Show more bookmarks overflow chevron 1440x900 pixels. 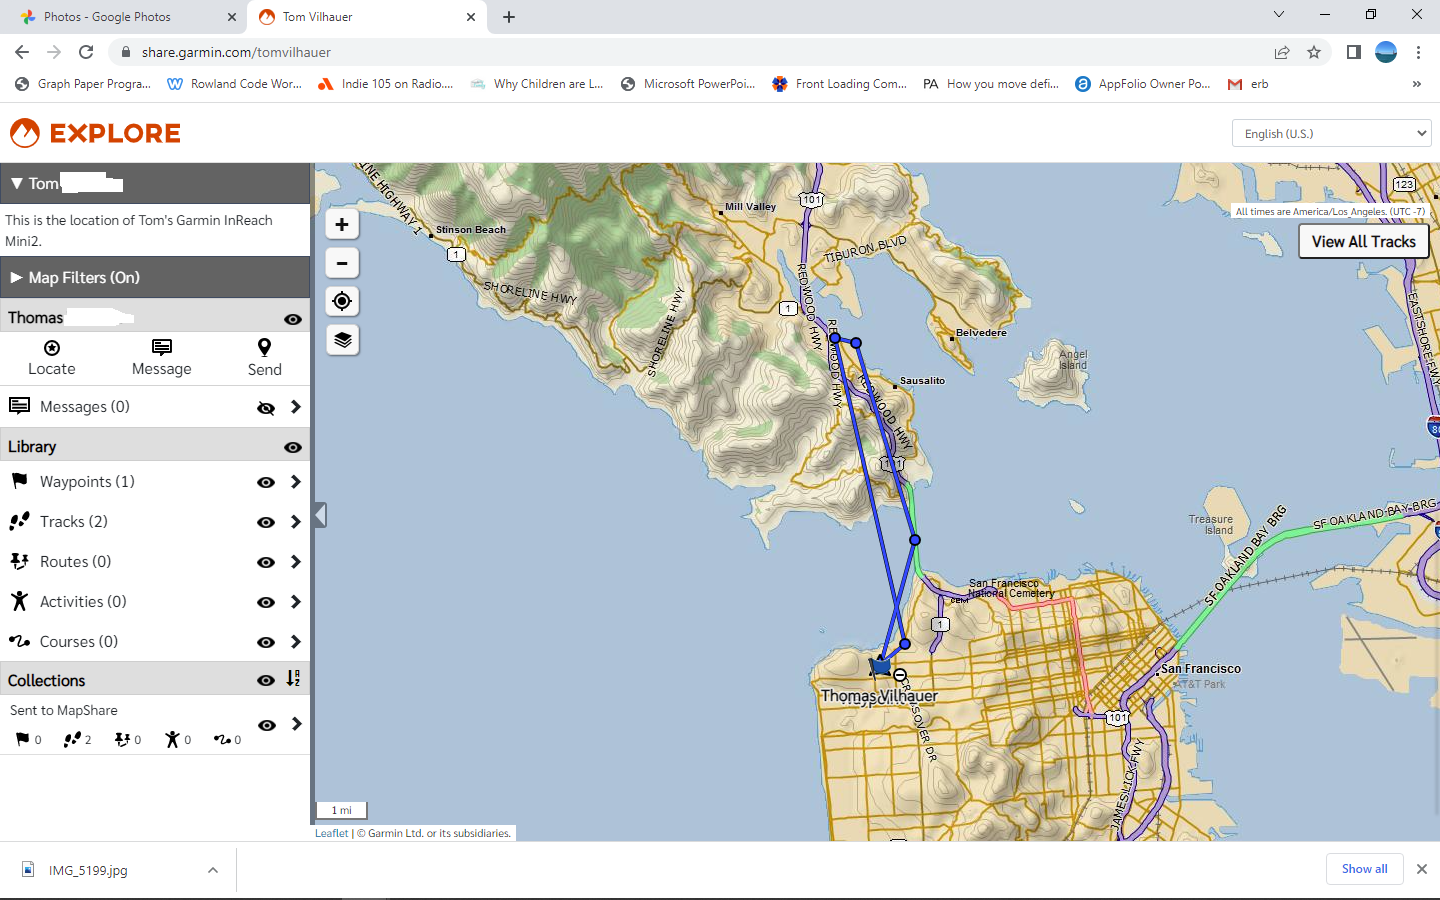point(1417,84)
